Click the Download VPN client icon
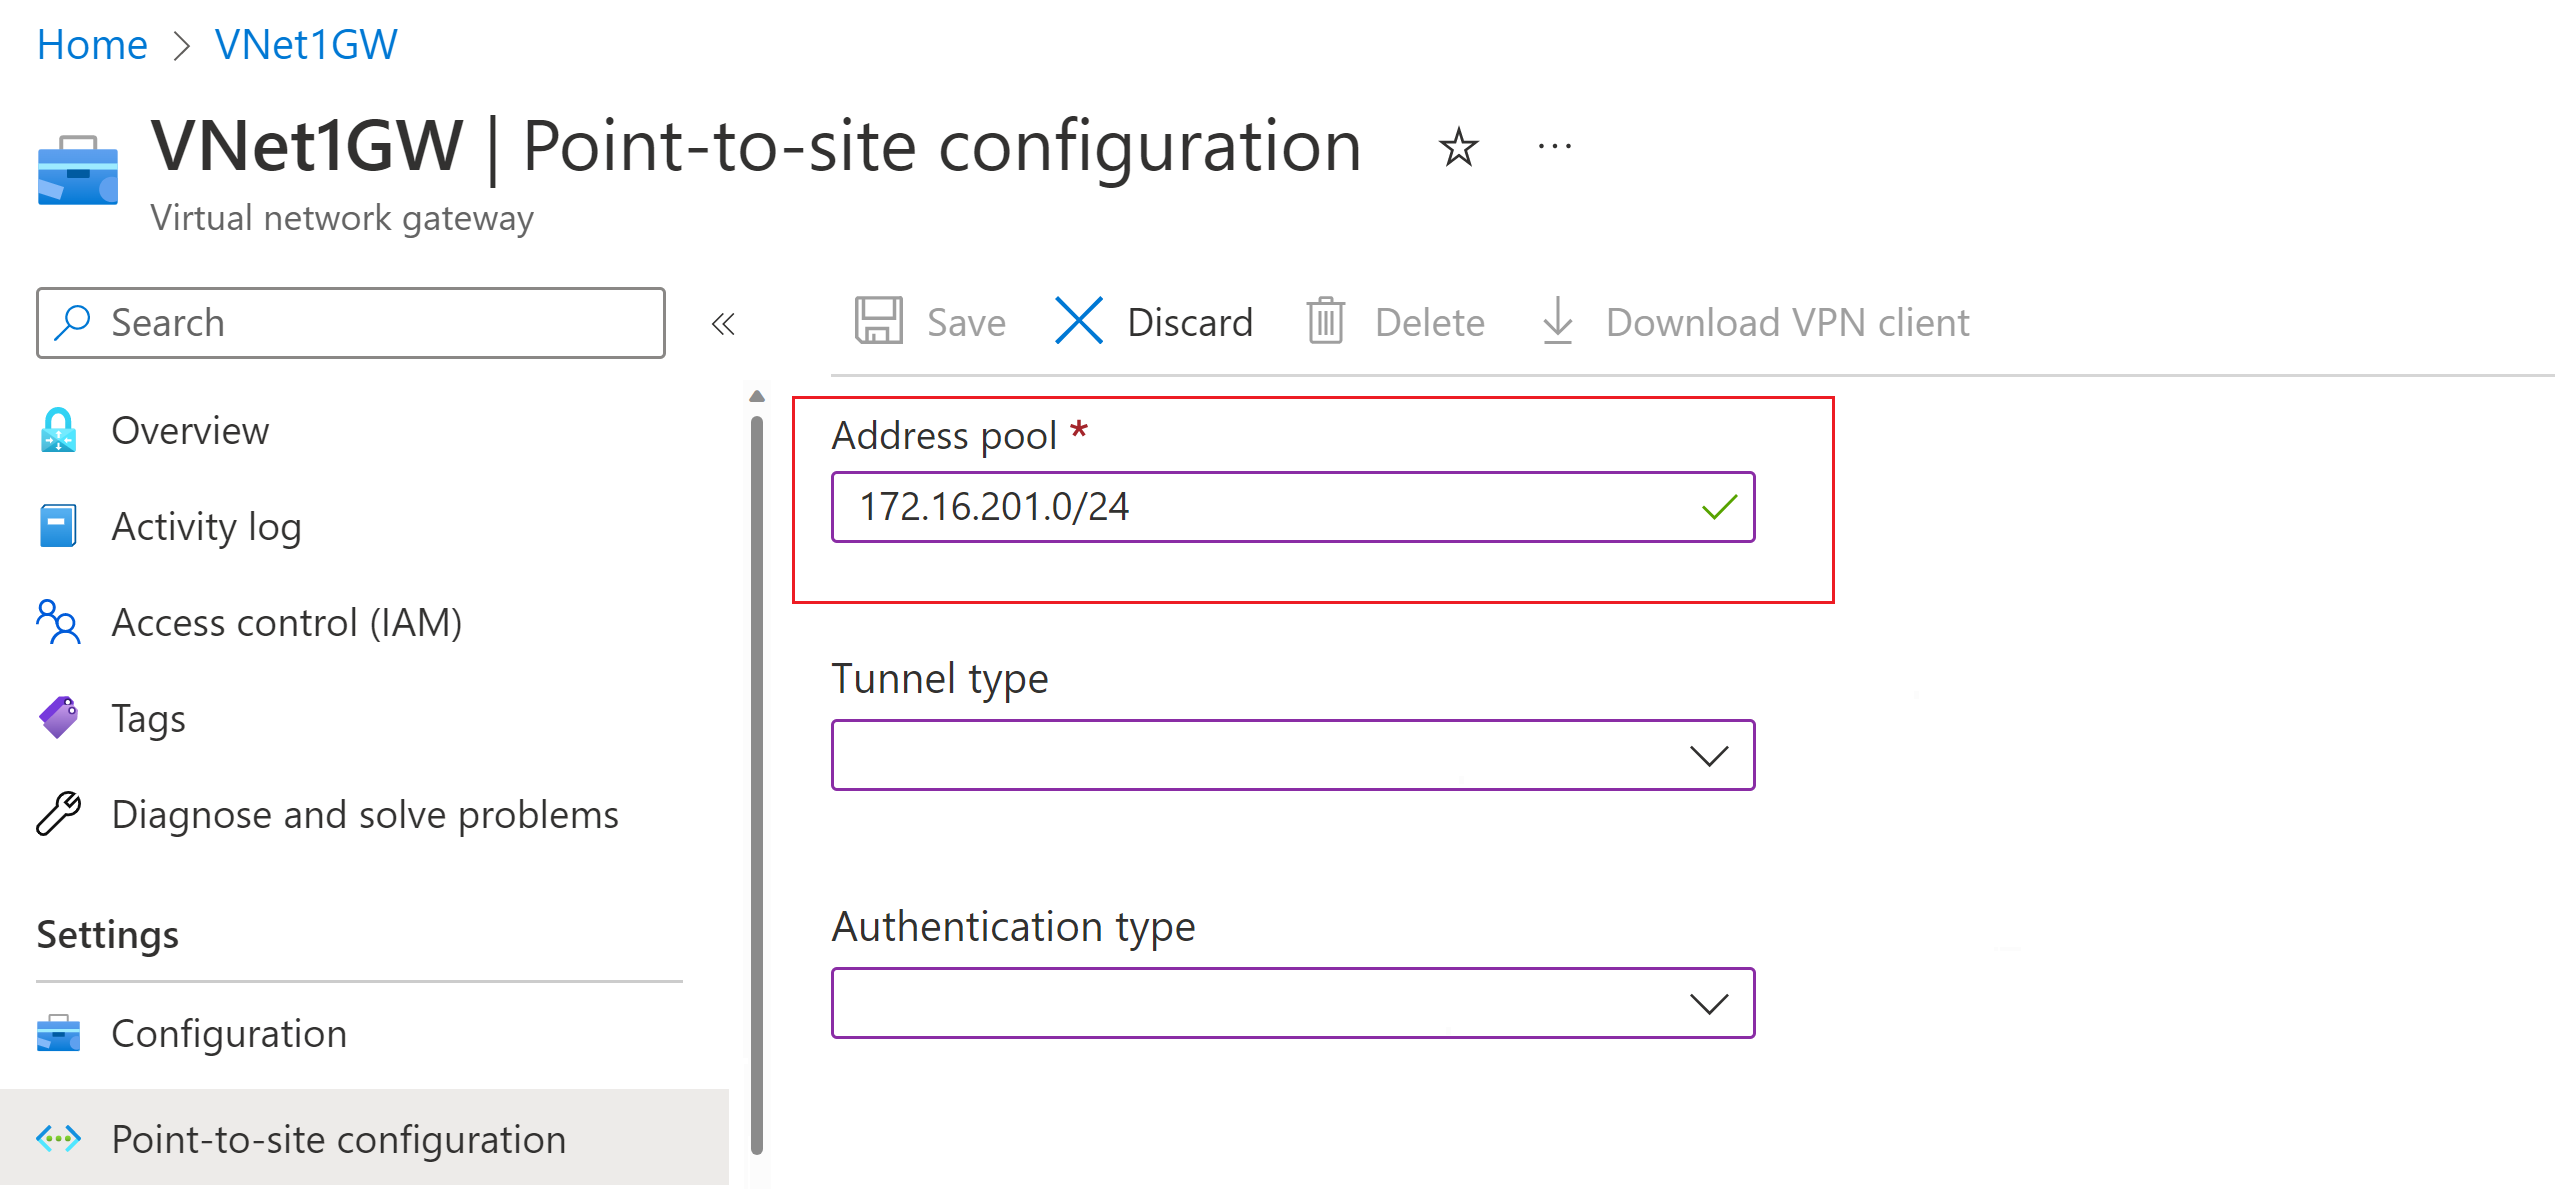The height and width of the screenshot is (1201, 2555). pos(1556,322)
